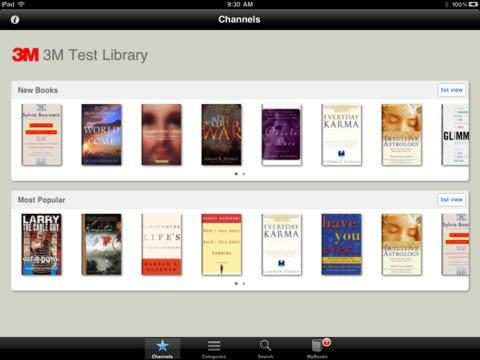The height and width of the screenshot is (360, 480).
Task: Open the yellow Running book cover
Action: pyautogui.click(x=222, y=244)
